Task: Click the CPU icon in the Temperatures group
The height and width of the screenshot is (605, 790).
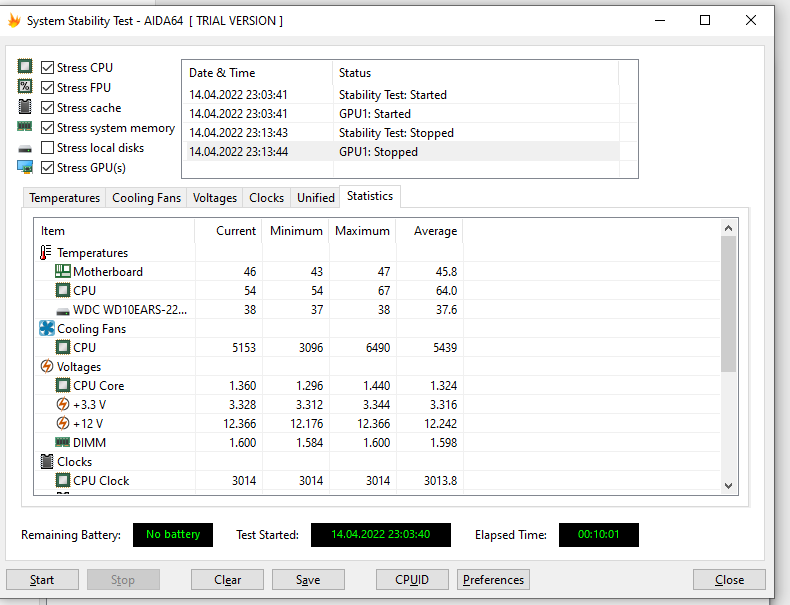Action: coord(62,291)
